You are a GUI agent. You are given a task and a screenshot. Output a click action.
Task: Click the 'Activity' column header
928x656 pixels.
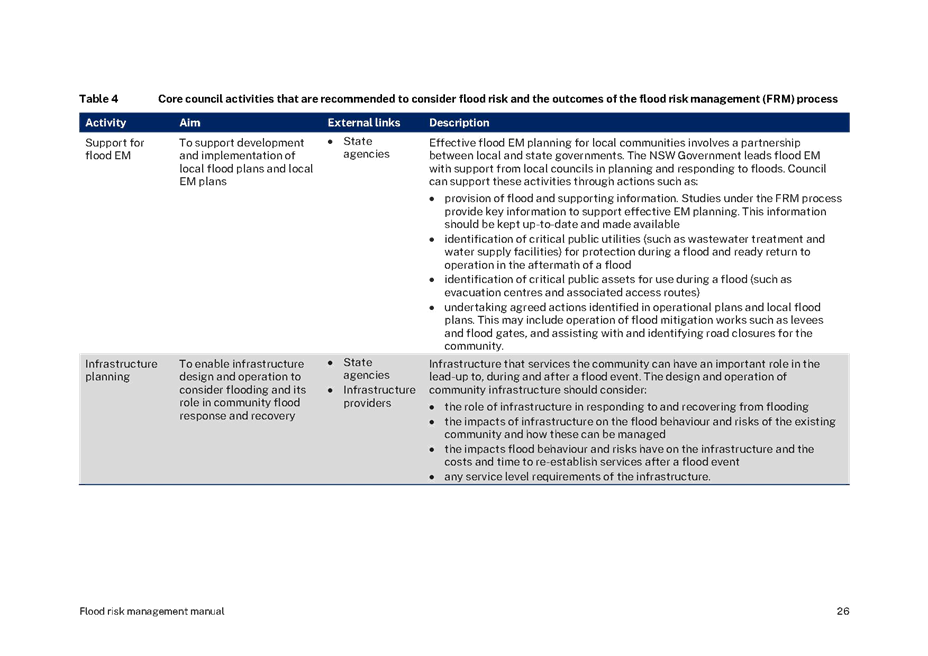pyautogui.click(x=105, y=123)
